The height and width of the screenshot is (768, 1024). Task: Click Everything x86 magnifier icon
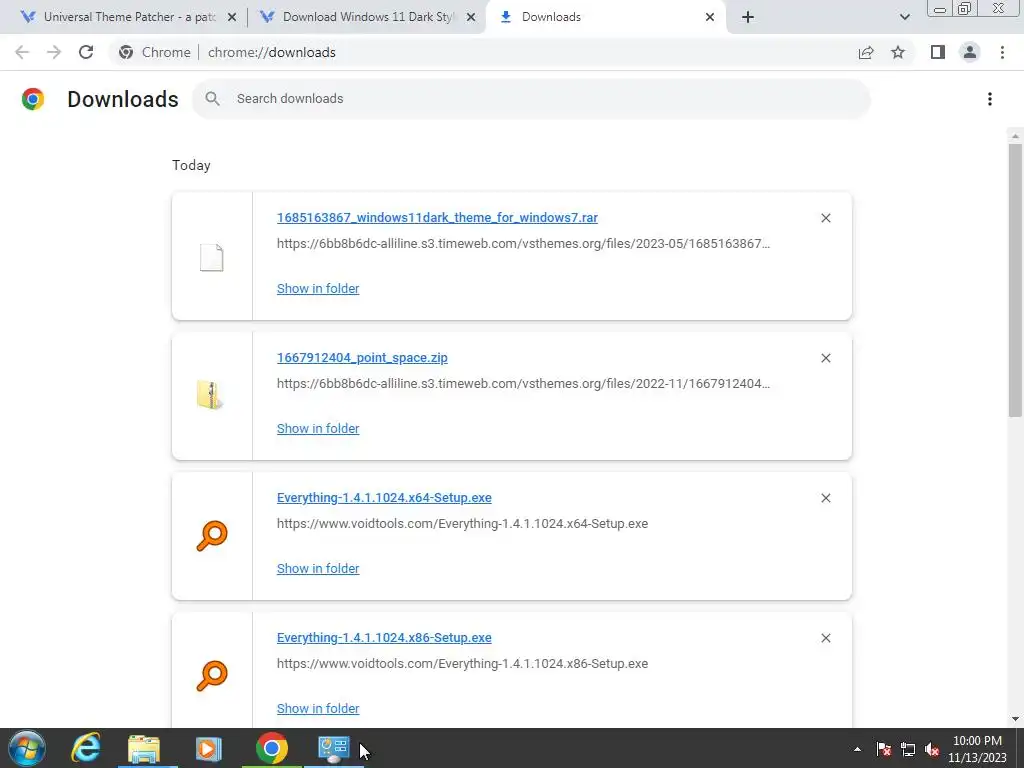(x=212, y=675)
